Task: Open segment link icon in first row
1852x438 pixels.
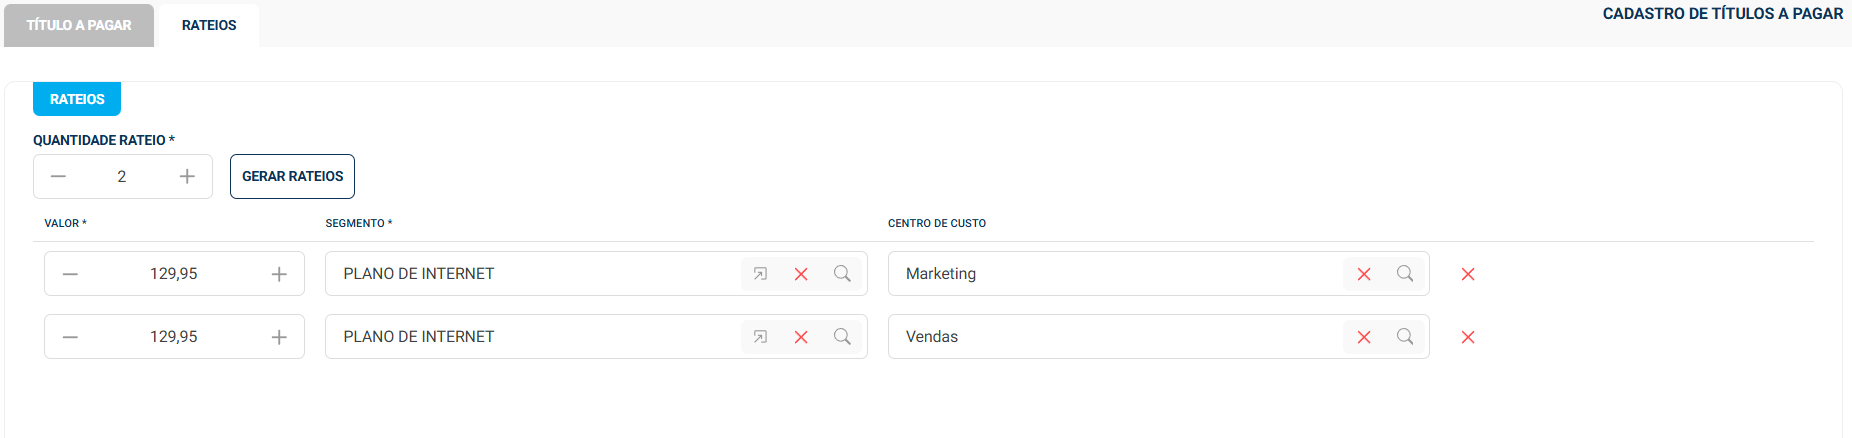Action: click(760, 274)
